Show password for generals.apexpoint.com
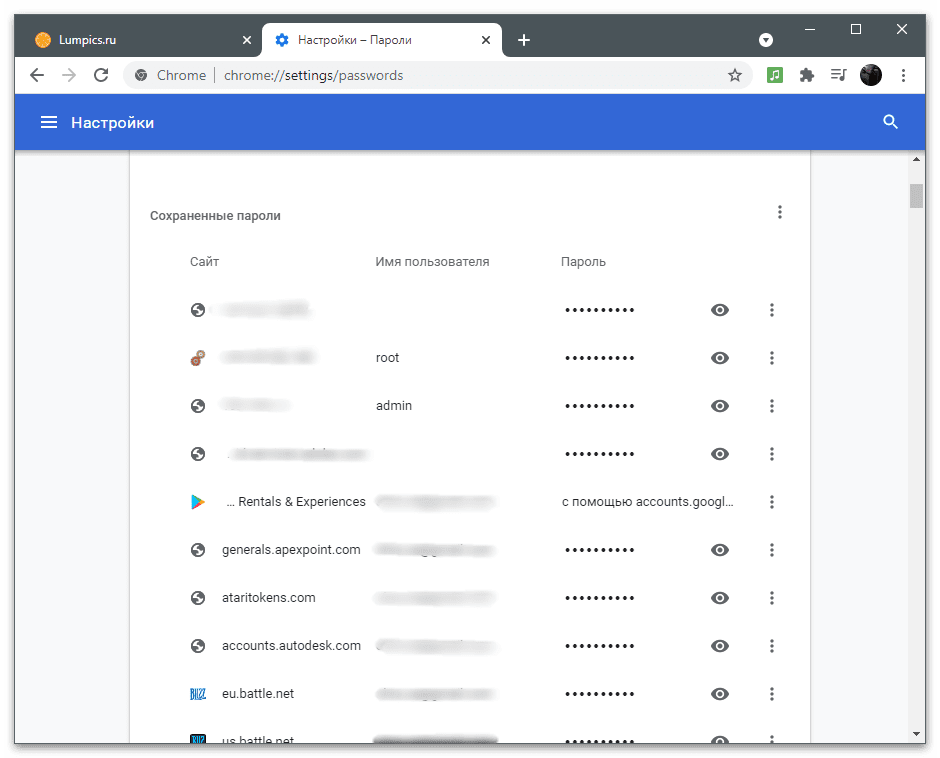Image resolution: width=940 pixels, height=758 pixels. pyautogui.click(x=719, y=550)
